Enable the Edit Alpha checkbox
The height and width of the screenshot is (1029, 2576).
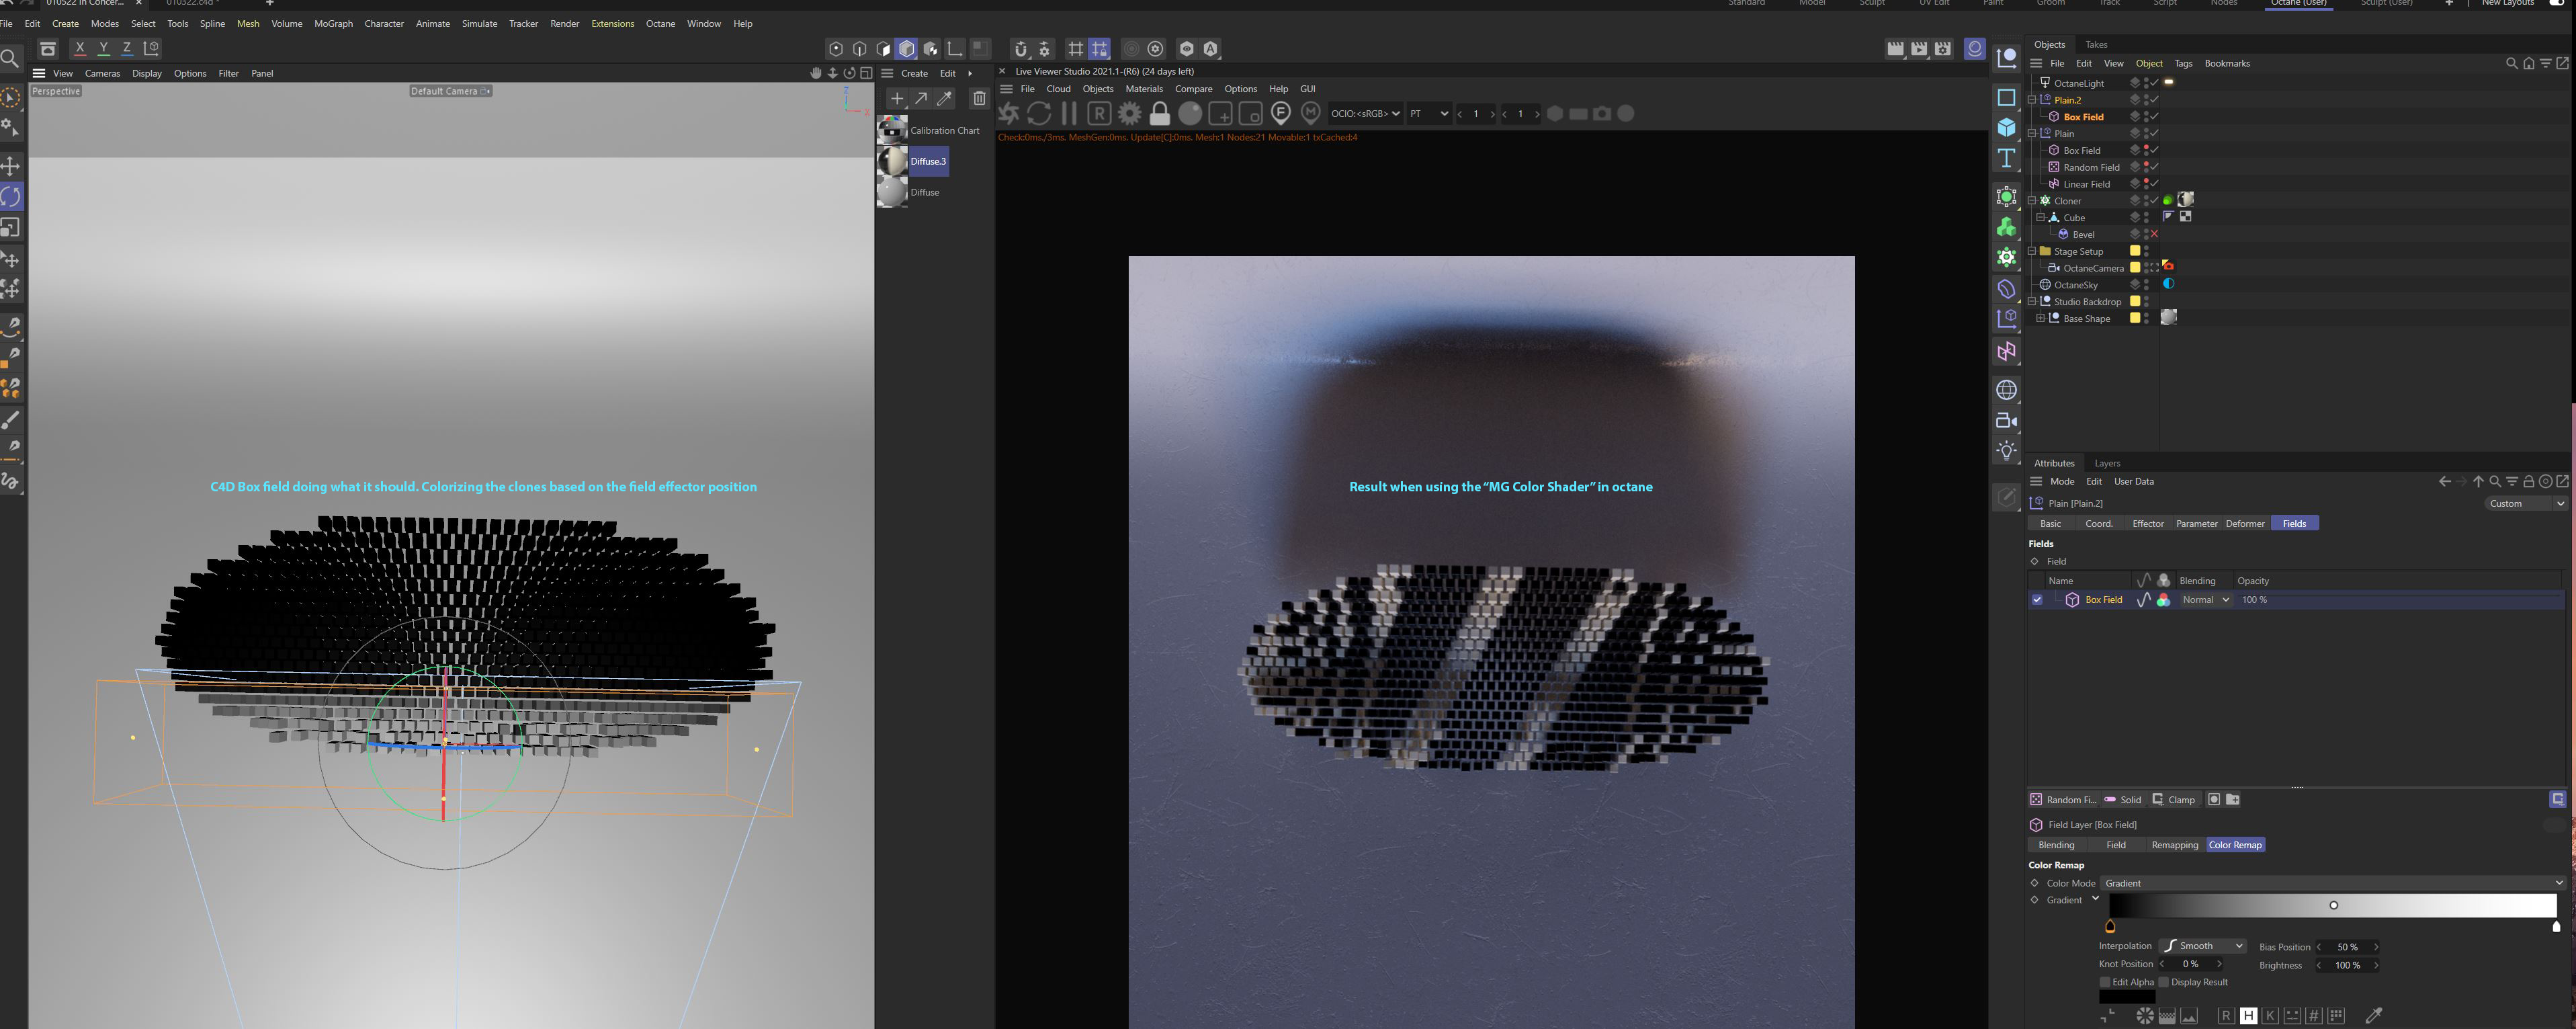tap(2105, 982)
